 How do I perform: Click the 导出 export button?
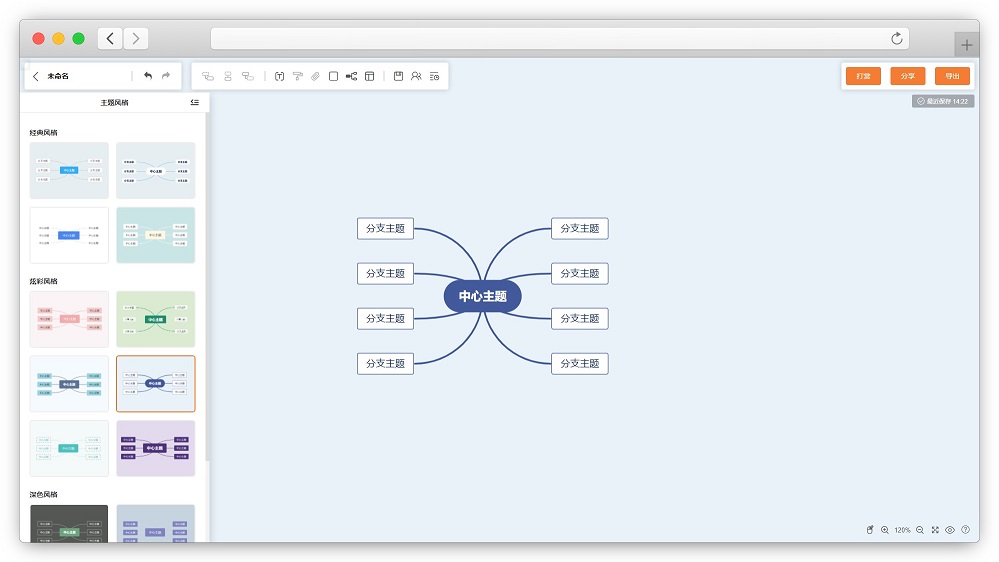pyautogui.click(x=952, y=76)
